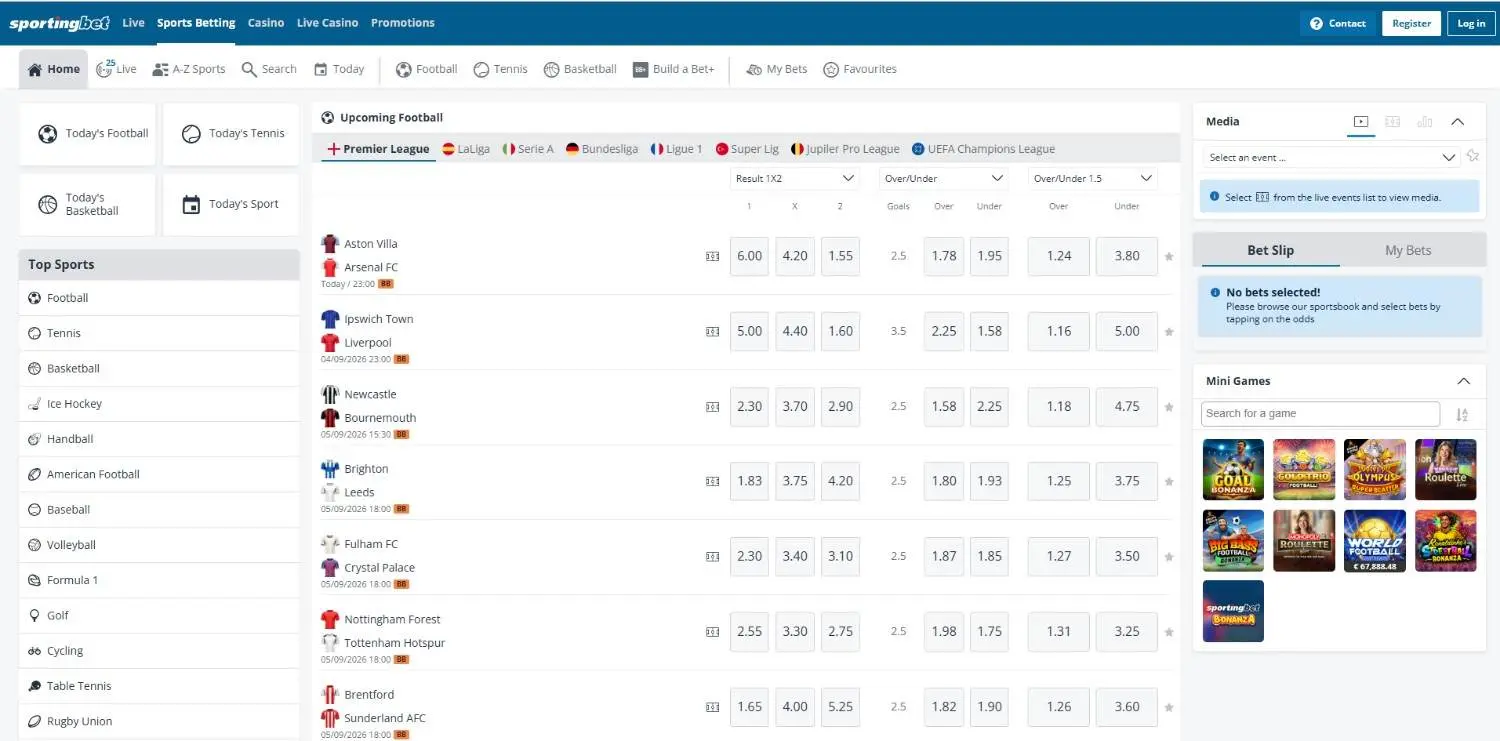Open the Over/Under market dropdown
The width and height of the screenshot is (1500, 741).
[944, 178]
